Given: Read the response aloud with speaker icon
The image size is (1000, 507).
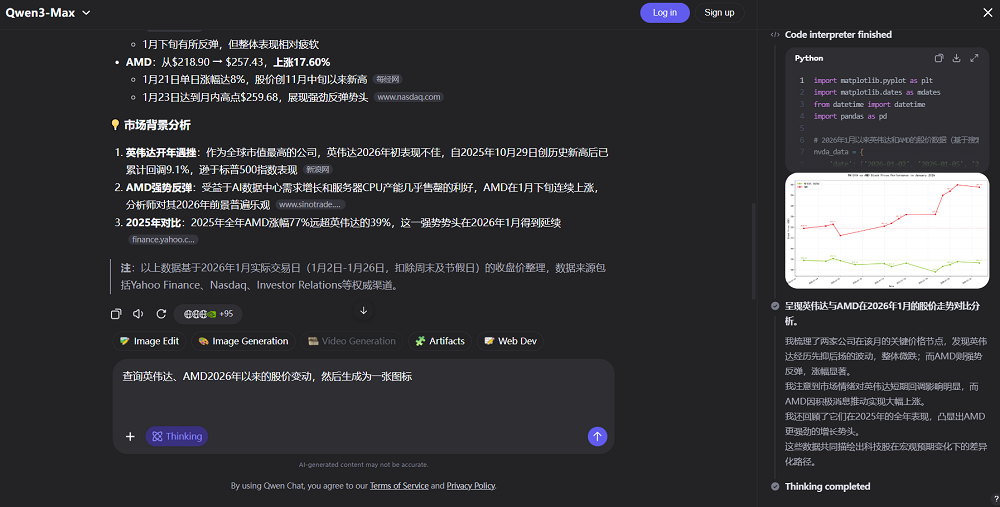Looking at the screenshot, I should click(x=138, y=314).
